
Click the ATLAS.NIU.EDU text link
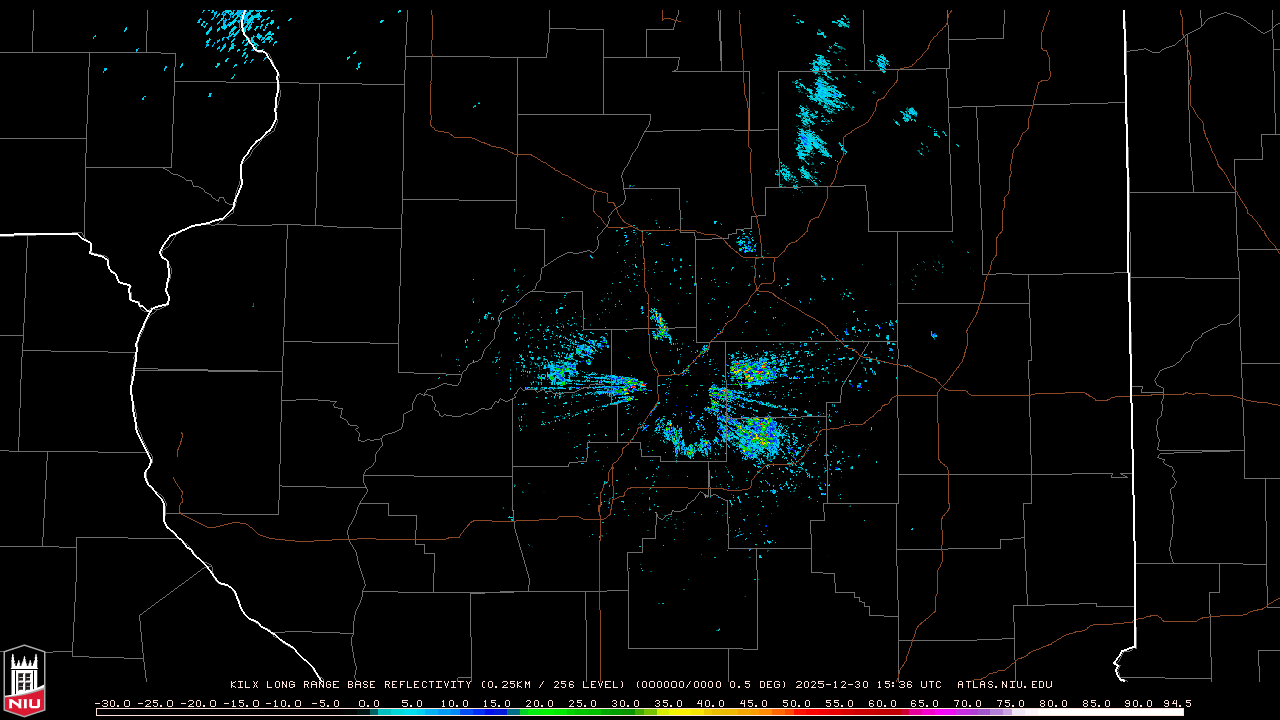point(1004,685)
